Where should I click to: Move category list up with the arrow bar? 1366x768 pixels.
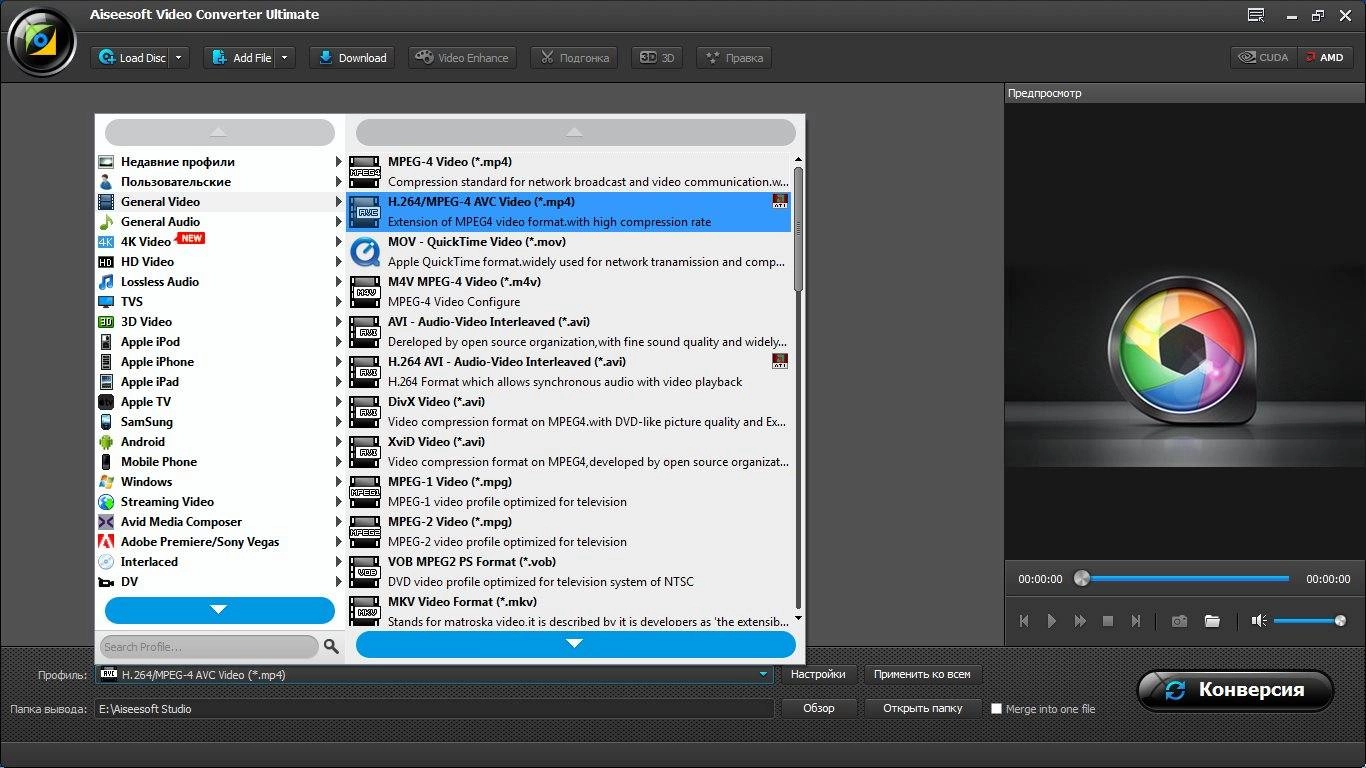220,132
